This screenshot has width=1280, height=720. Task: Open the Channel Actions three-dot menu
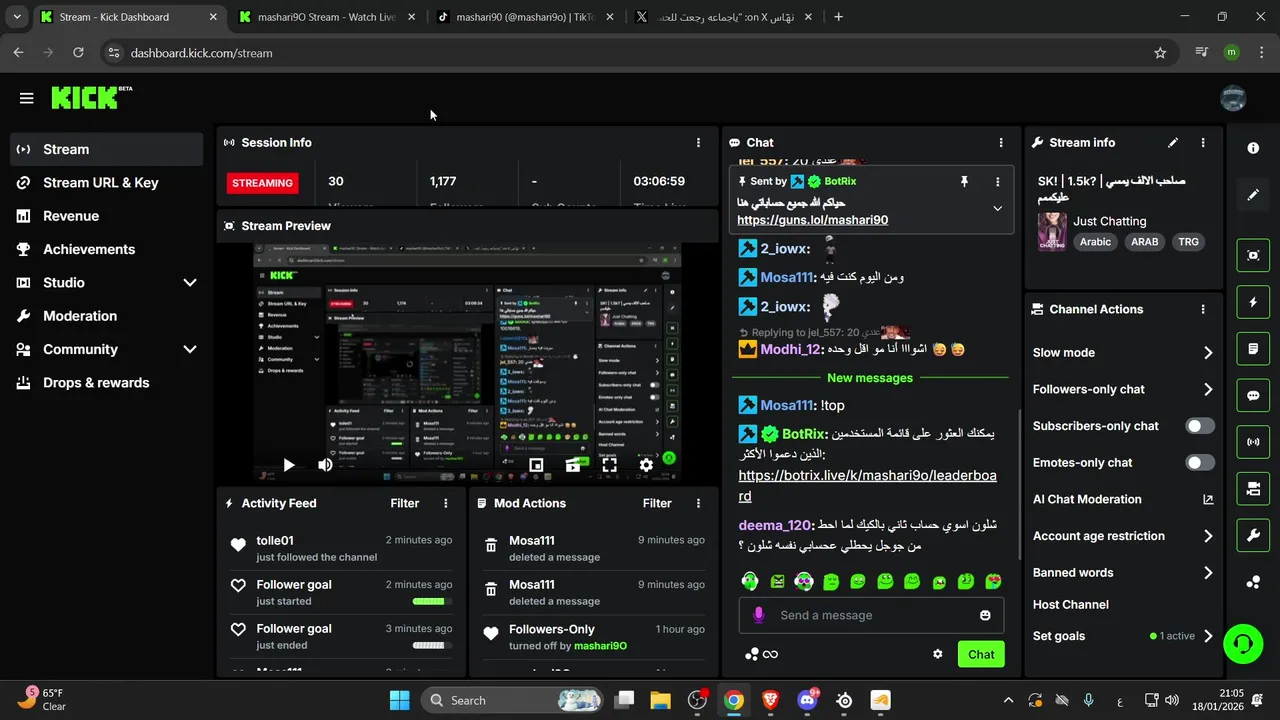click(x=1203, y=310)
